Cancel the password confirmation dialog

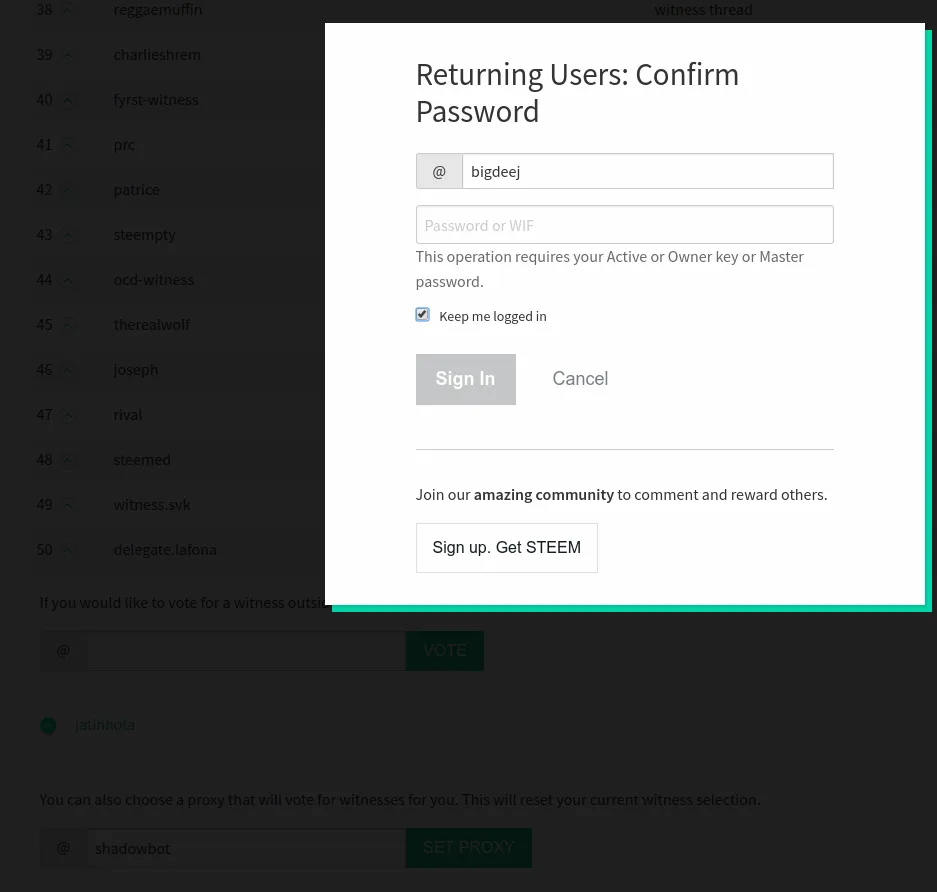[x=580, y=378]
